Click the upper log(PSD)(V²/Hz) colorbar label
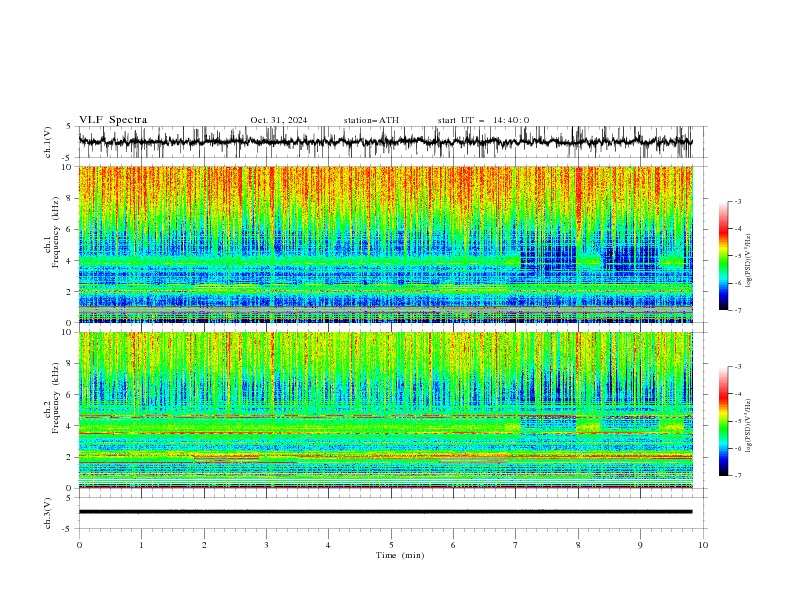792x612 pixels. 749,261
